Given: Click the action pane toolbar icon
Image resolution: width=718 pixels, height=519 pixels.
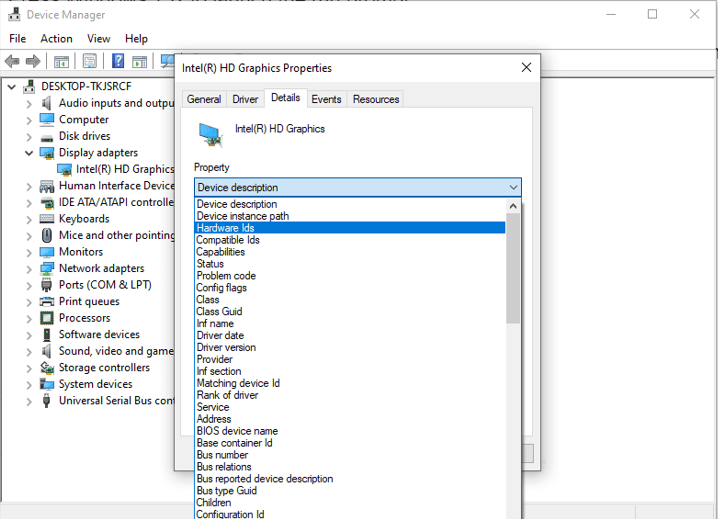Looking at the screenshot, I should point(140,61).
